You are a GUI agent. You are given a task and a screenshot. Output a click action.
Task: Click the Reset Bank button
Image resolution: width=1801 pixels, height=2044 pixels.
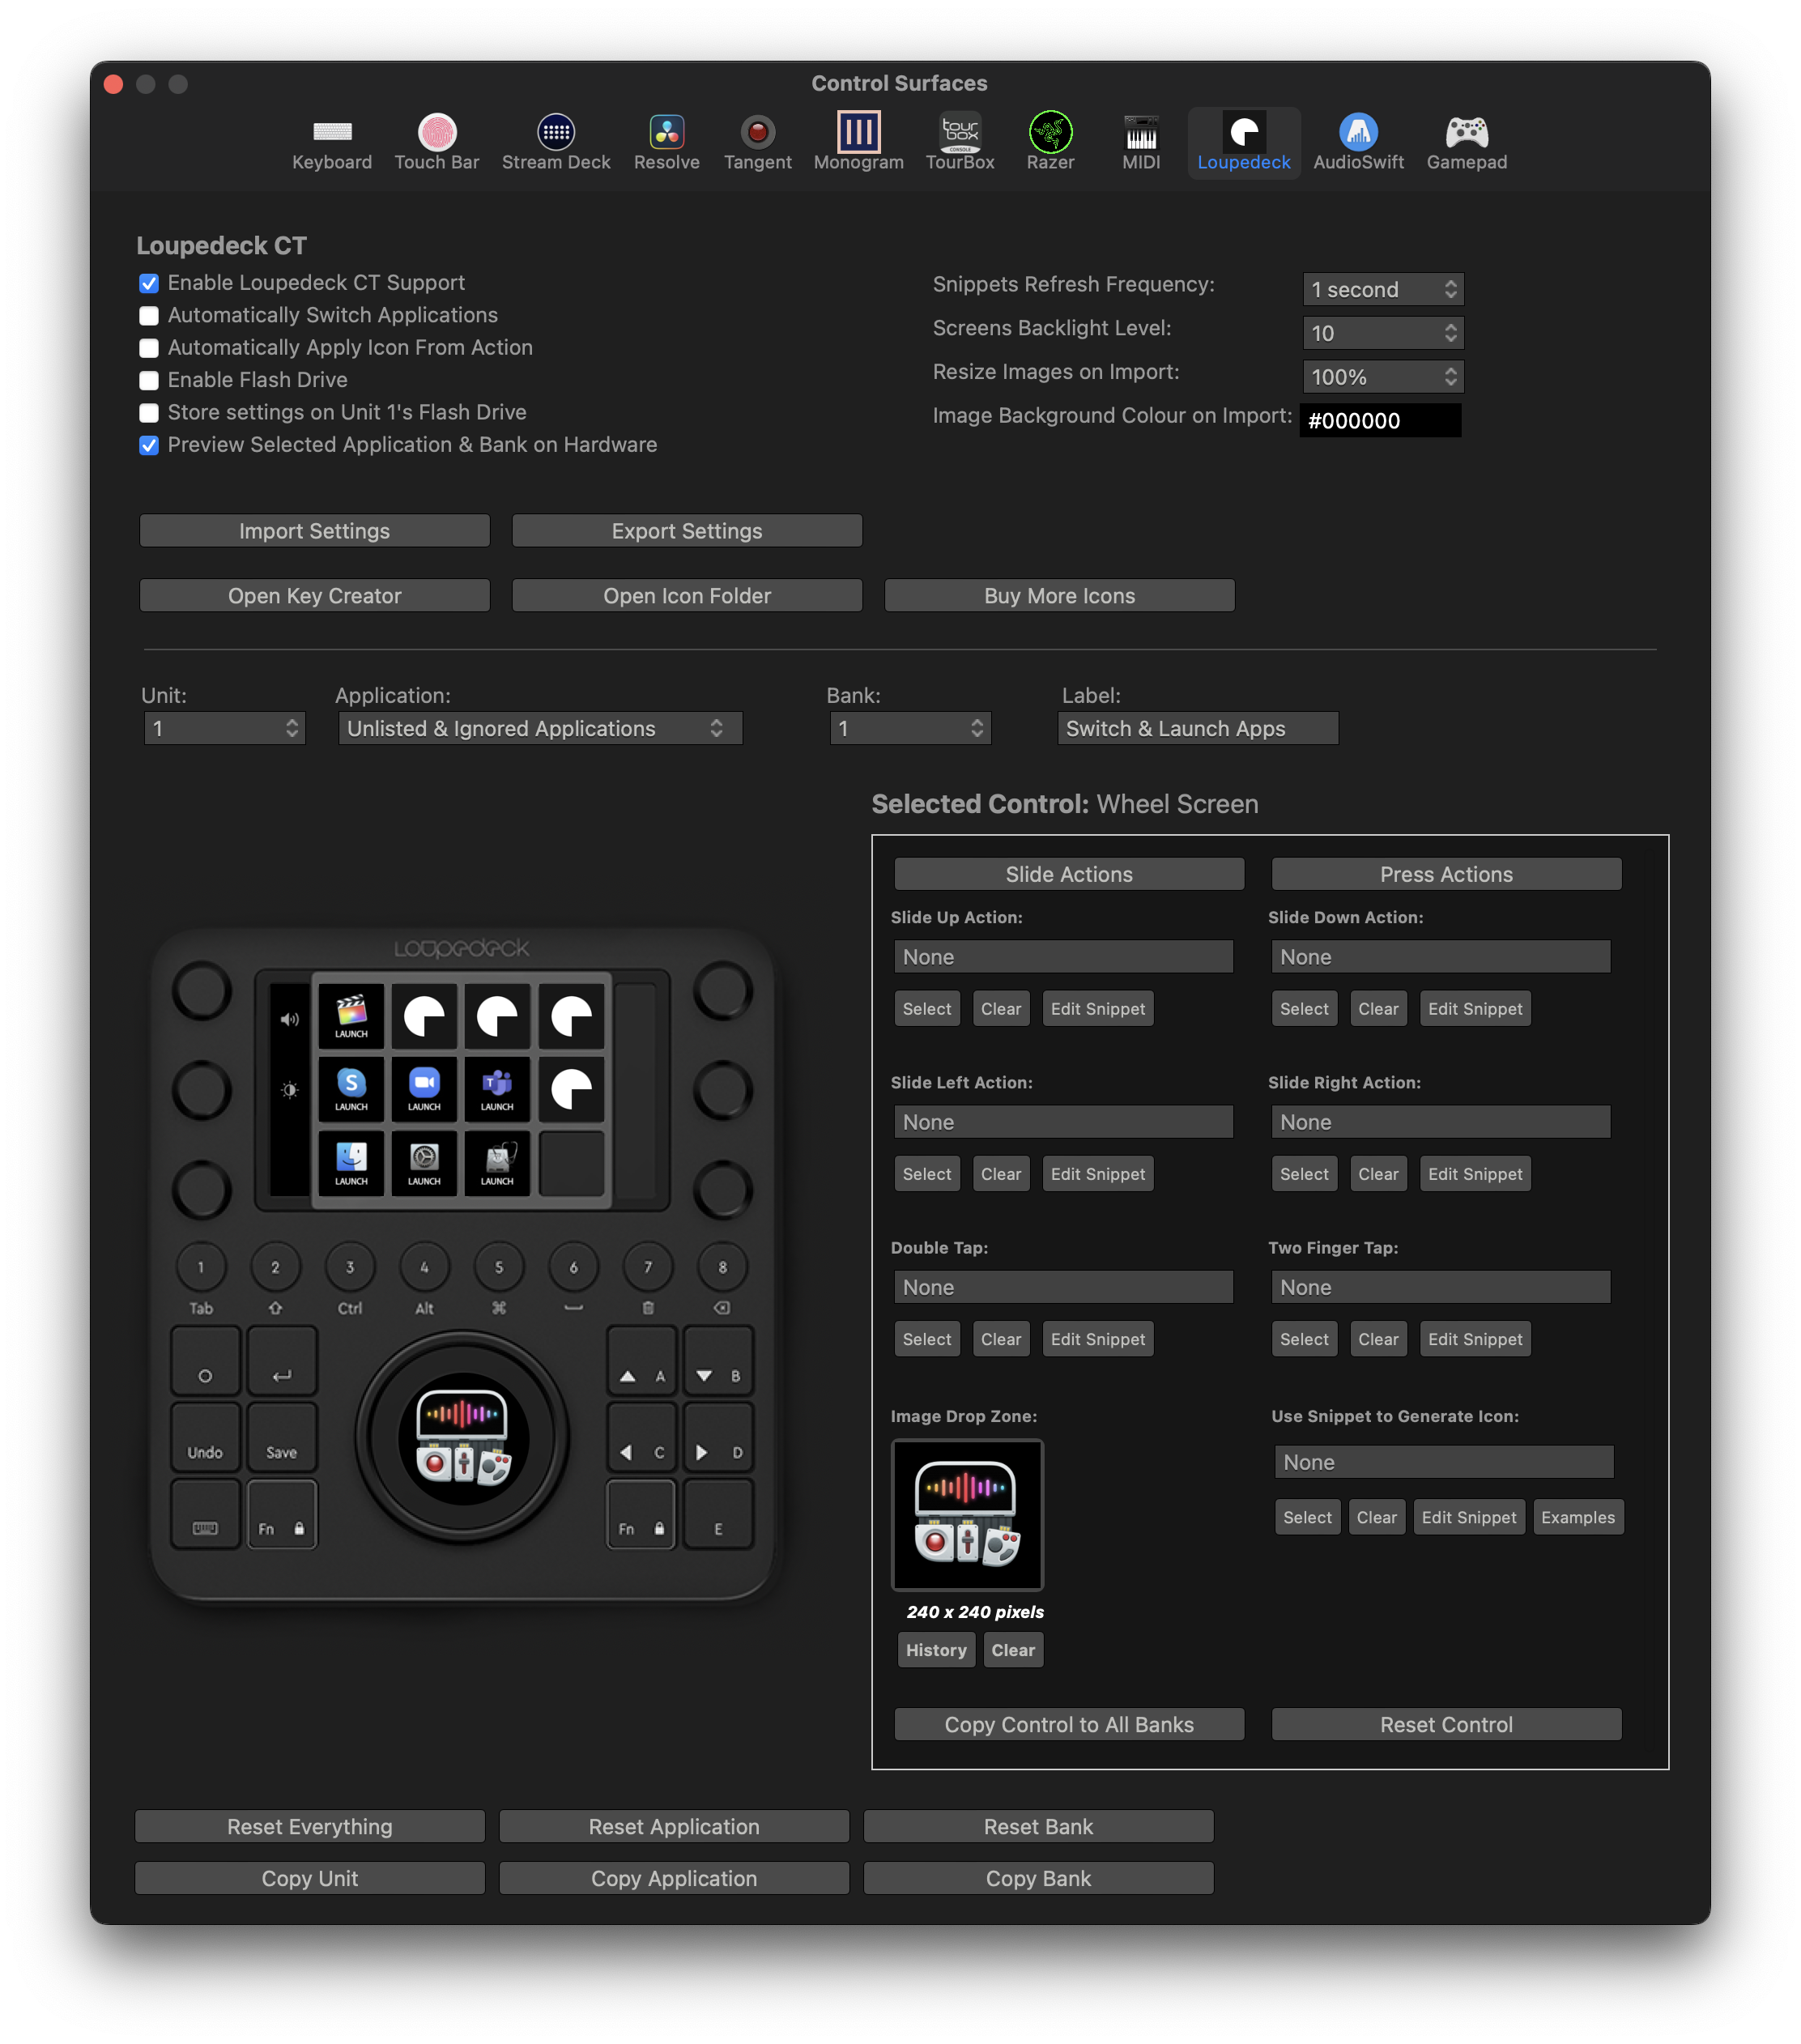[x=1038, y=1826]
